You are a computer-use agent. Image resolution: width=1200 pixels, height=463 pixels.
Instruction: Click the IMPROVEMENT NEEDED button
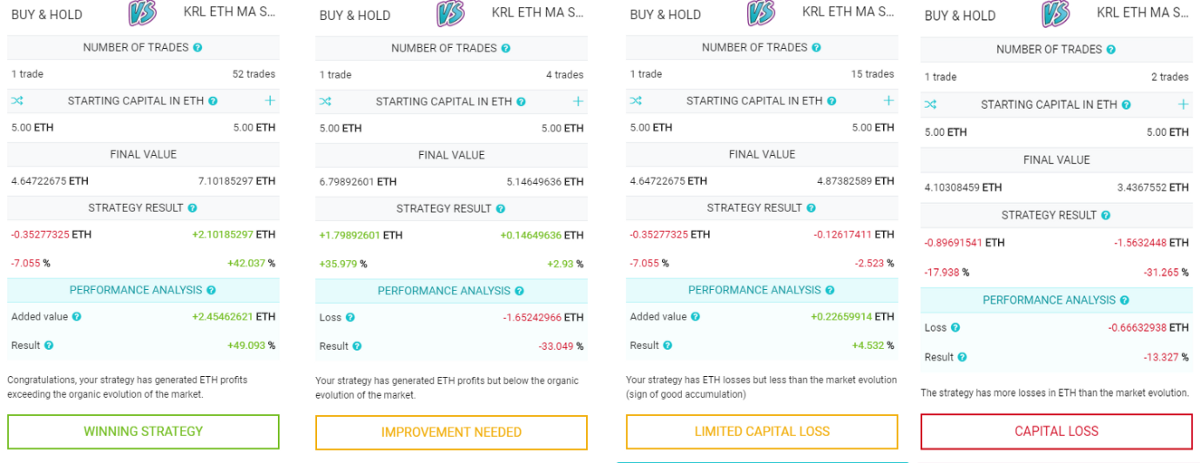pos(451,432)
